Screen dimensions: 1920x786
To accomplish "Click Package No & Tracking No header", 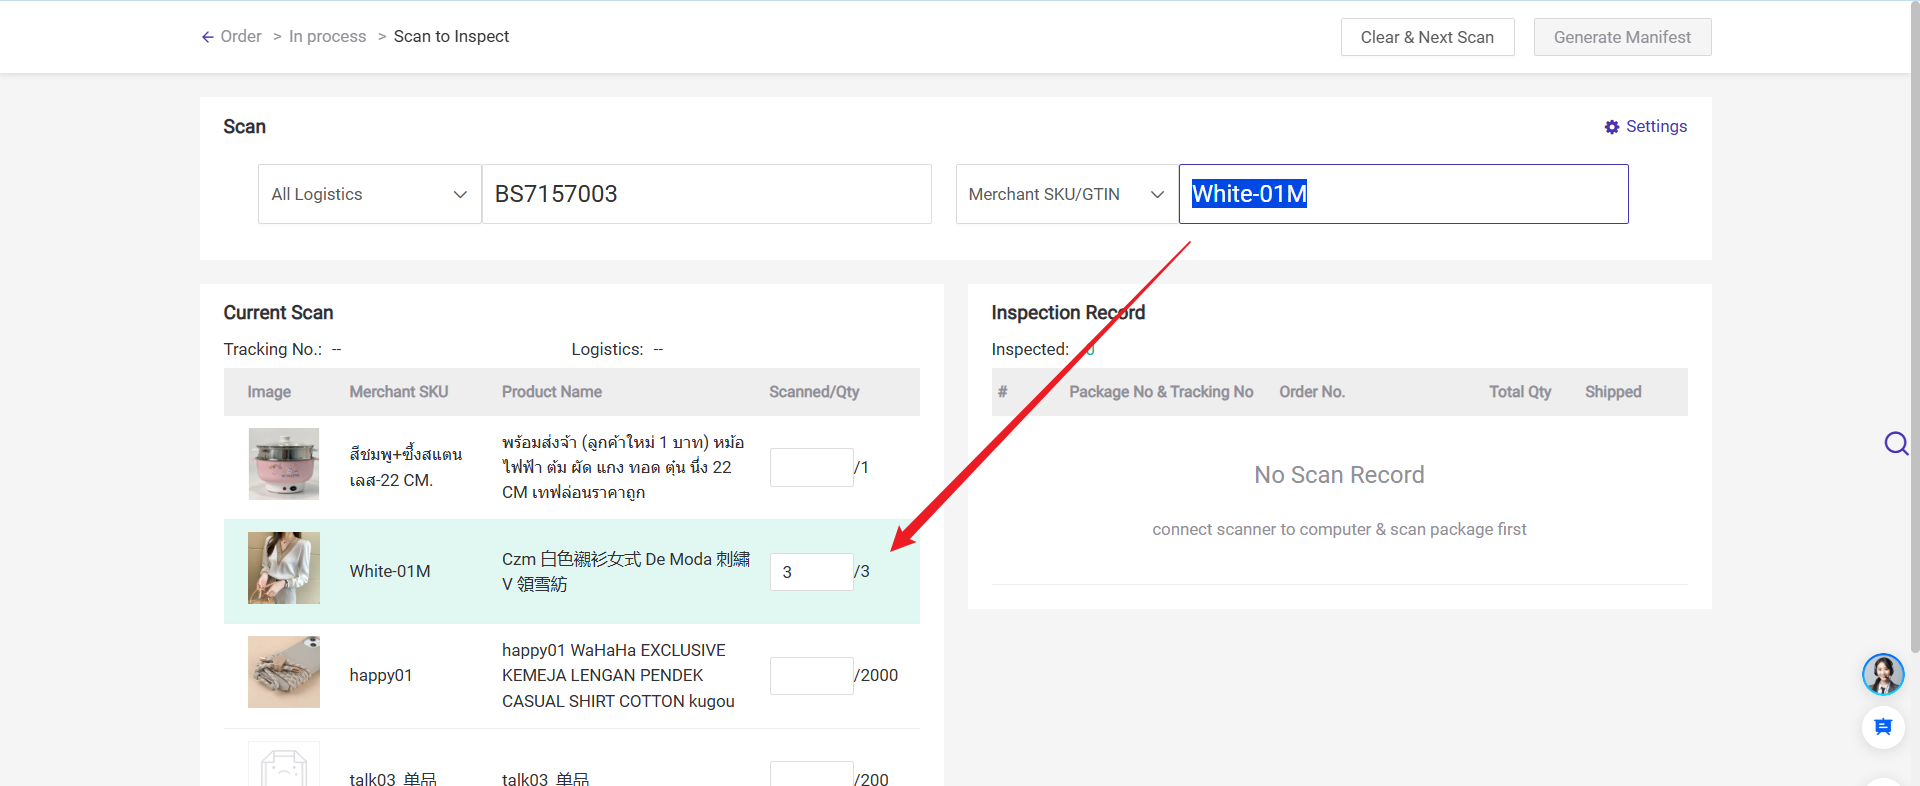I will click(x=1161, y=392).
